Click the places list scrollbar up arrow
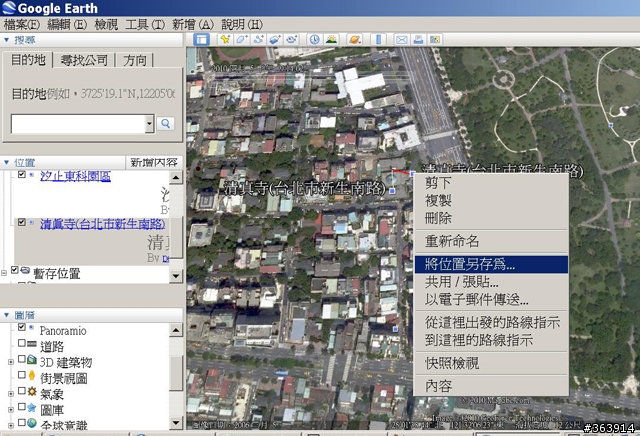Viewport: 640px width, 436px height. pos(176,177)
